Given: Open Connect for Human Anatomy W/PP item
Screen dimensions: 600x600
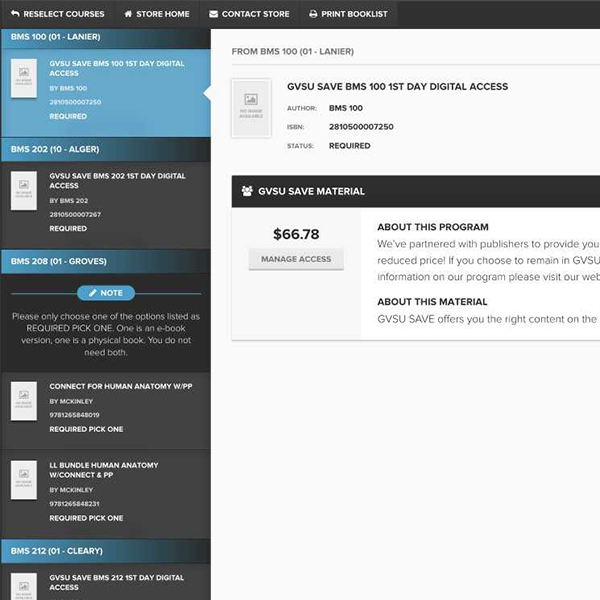Looking at the screenshot, I should [x=106, y=410].
